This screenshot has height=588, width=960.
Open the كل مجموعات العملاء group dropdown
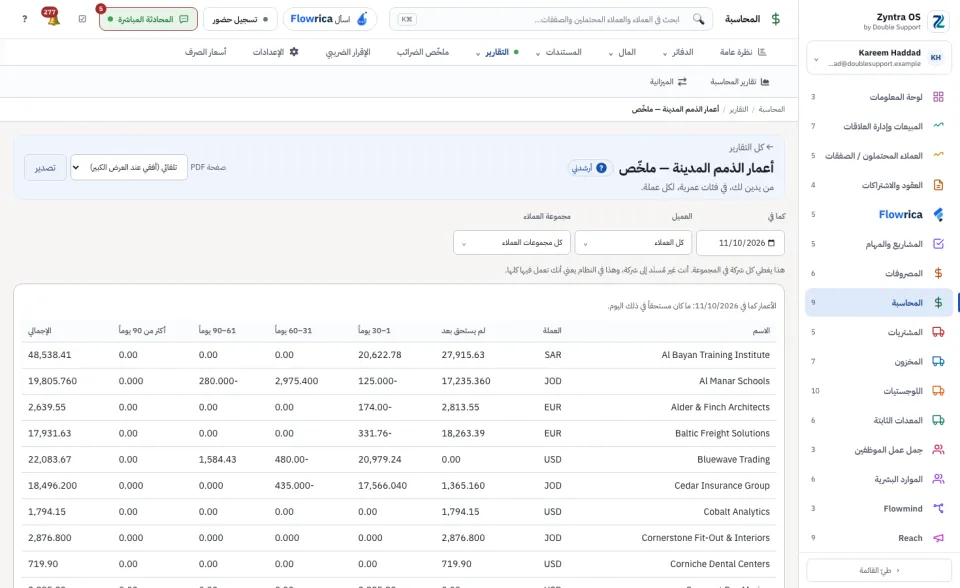click(x=512, y=243)
